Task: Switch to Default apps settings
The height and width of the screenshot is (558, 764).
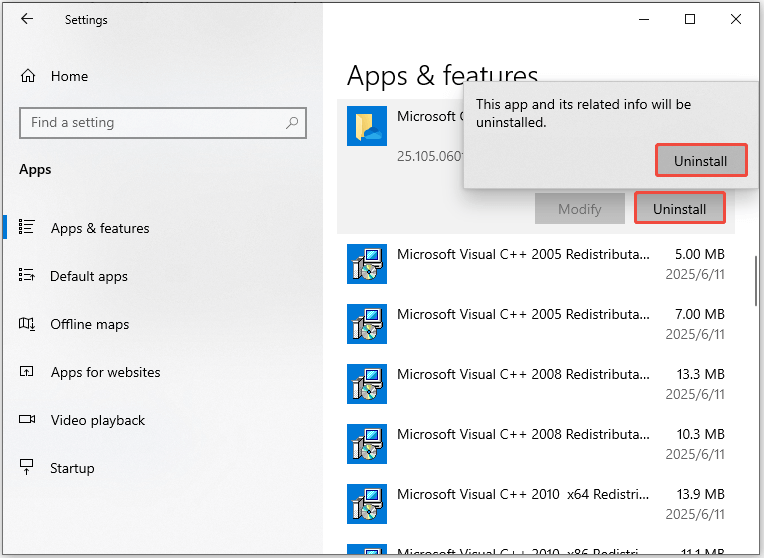Action: pos(162,276)
